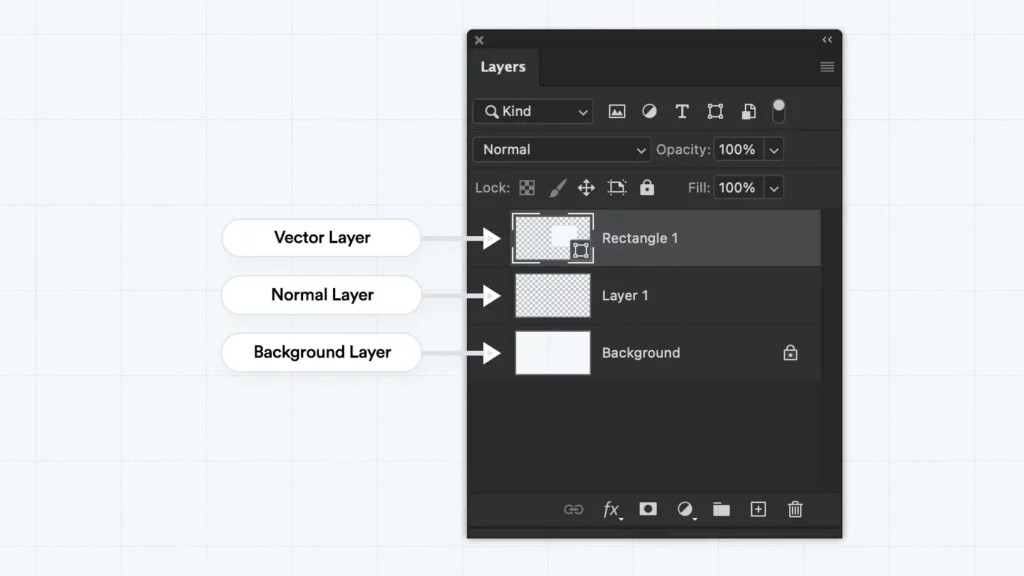Collapse the panel with double arrows
The width and height of the screenshot is (1024, 576).
click(x=827, y=40)
